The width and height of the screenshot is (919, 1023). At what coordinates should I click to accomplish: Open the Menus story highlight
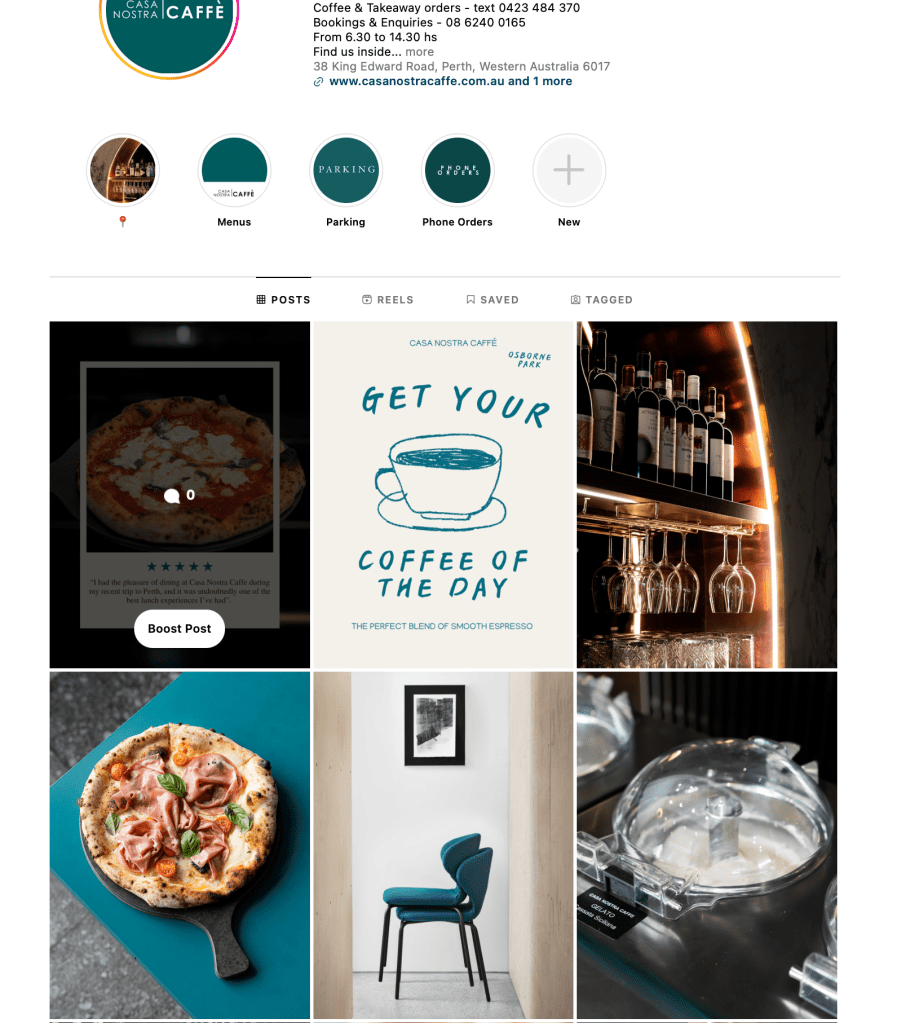(x=234, y=171)
